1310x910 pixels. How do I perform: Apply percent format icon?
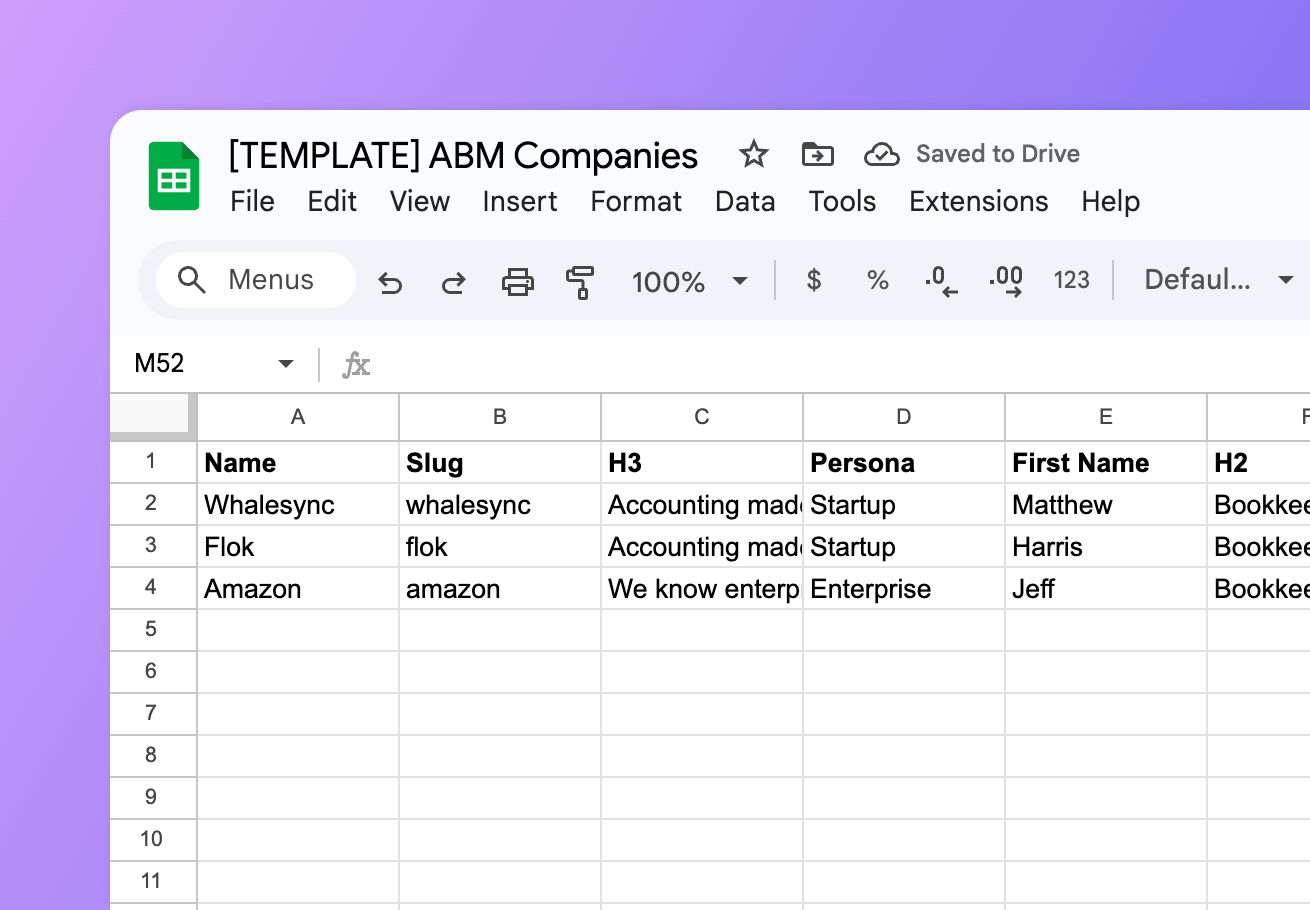coord(878,280)
